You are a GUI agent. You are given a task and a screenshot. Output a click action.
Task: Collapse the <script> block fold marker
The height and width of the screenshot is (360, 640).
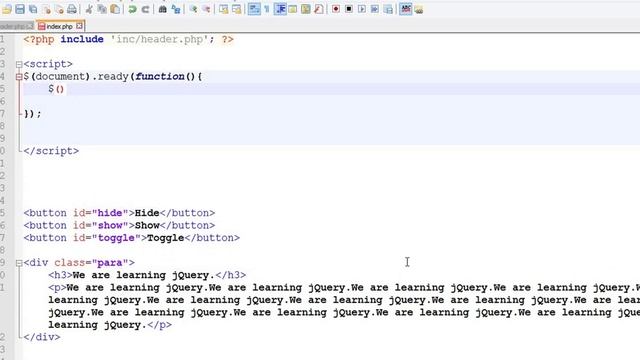tap(19, 64)
